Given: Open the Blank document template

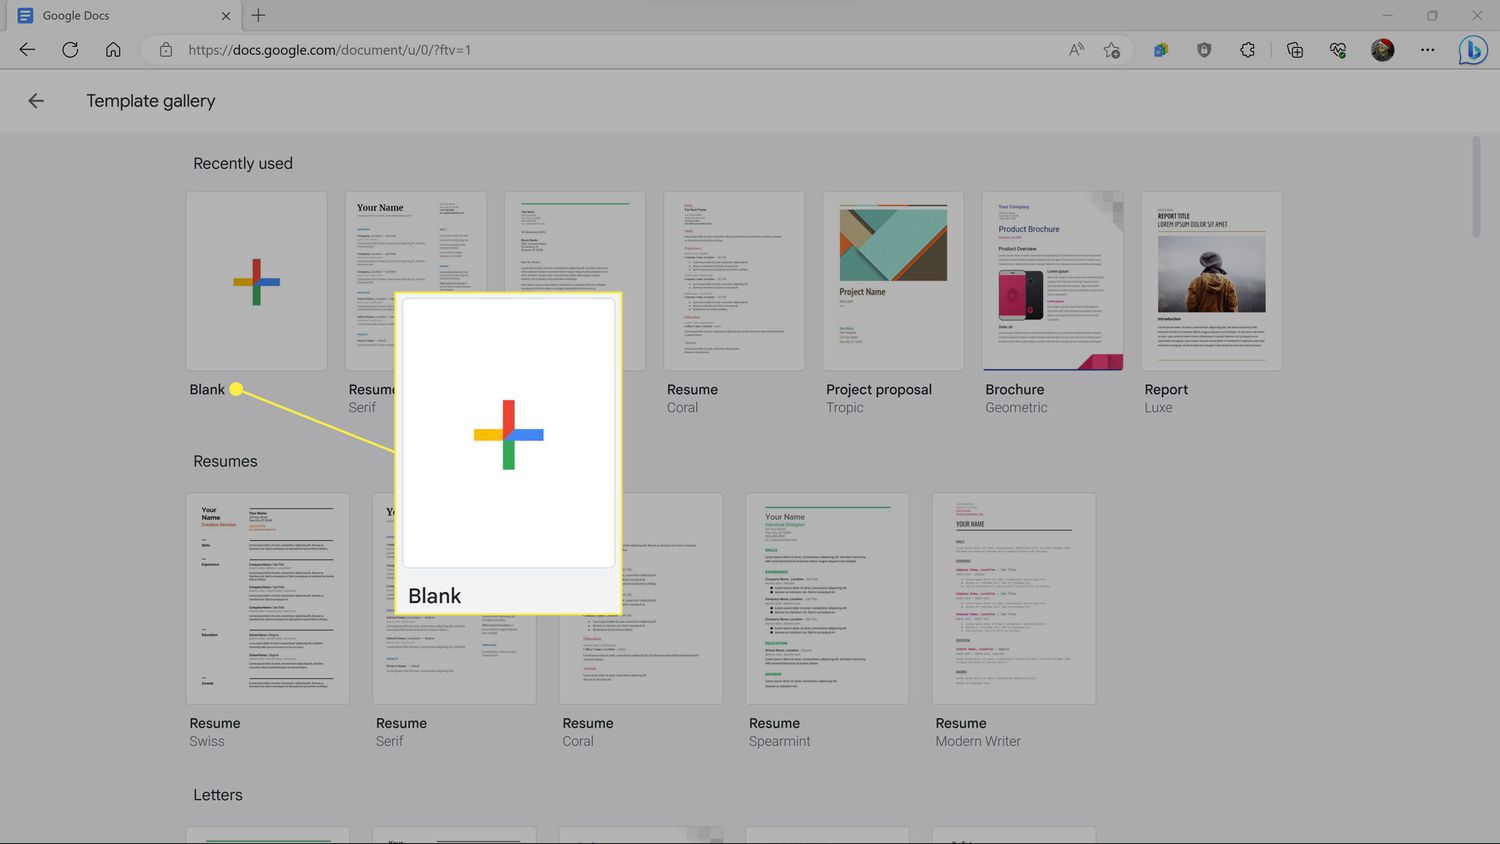Looking at the screenshot, I should 256,281.
